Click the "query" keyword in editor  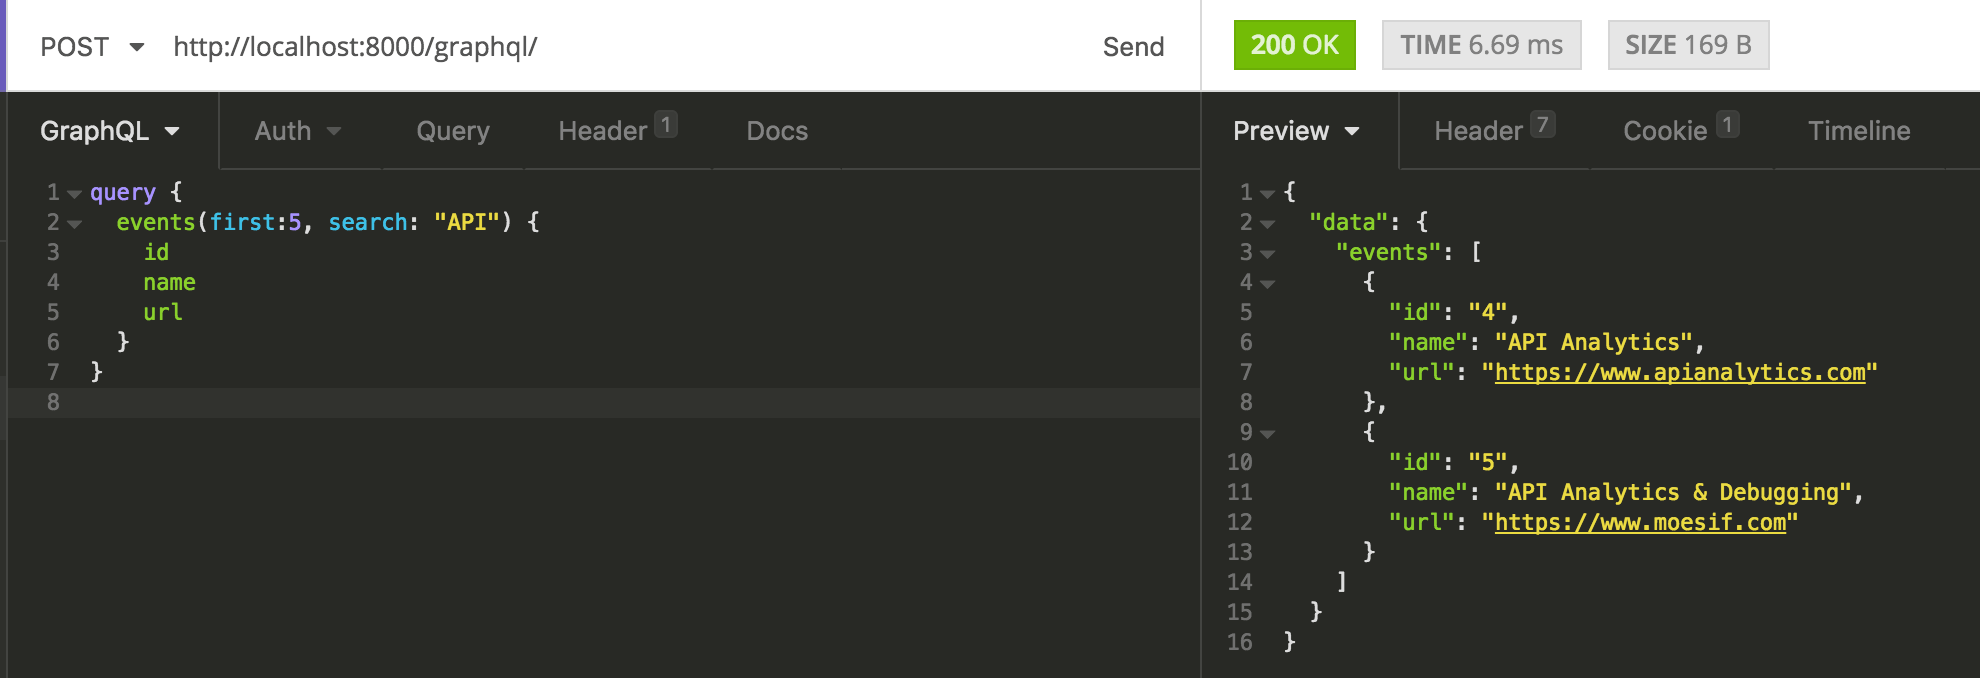pos(123,192)
